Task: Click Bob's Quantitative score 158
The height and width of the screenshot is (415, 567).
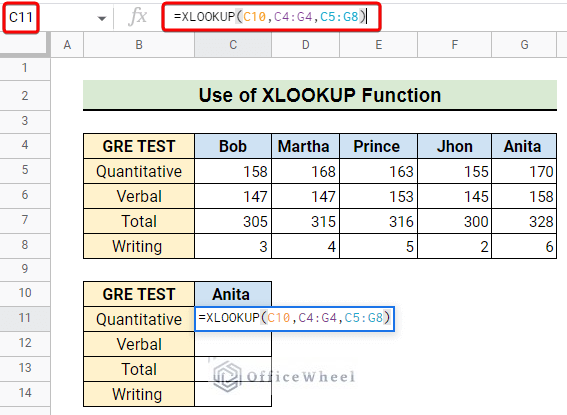Action: 233,171
